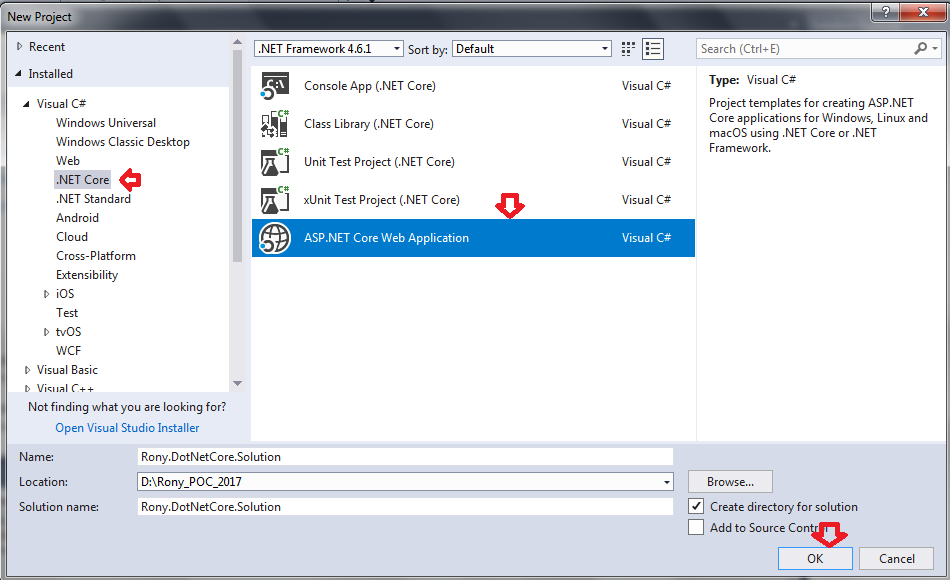The image size is (950, 580).
Task: Click the Cancel button
Action: tap(897, 558)
